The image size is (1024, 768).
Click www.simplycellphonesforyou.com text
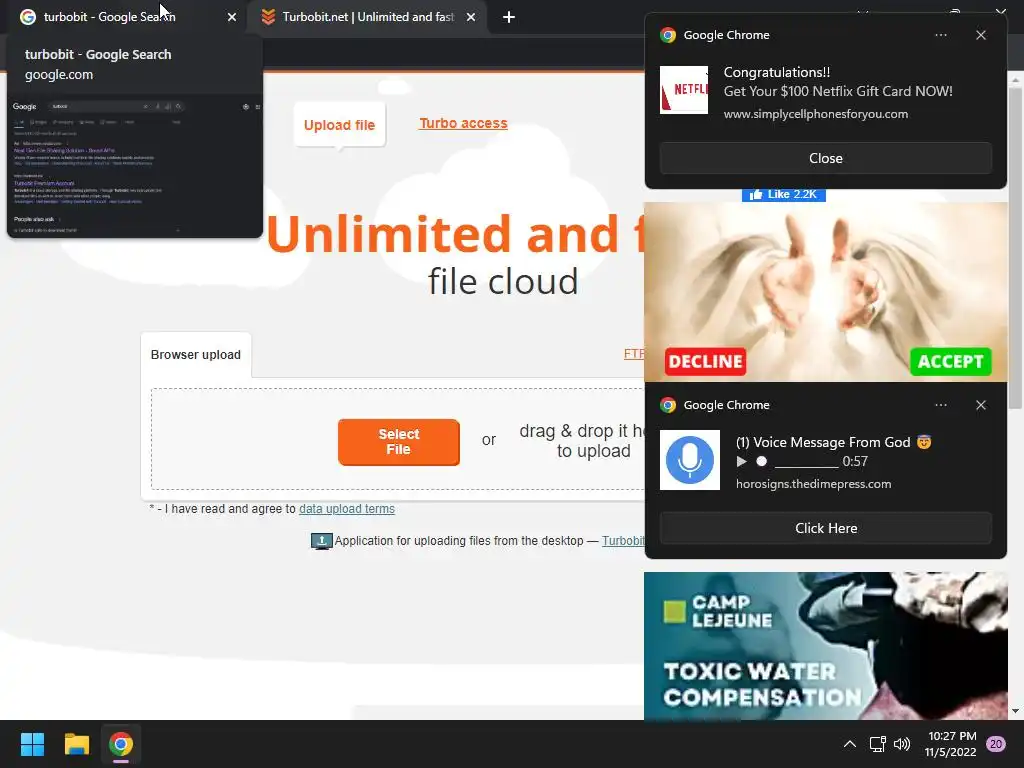(x=816, y=114)
